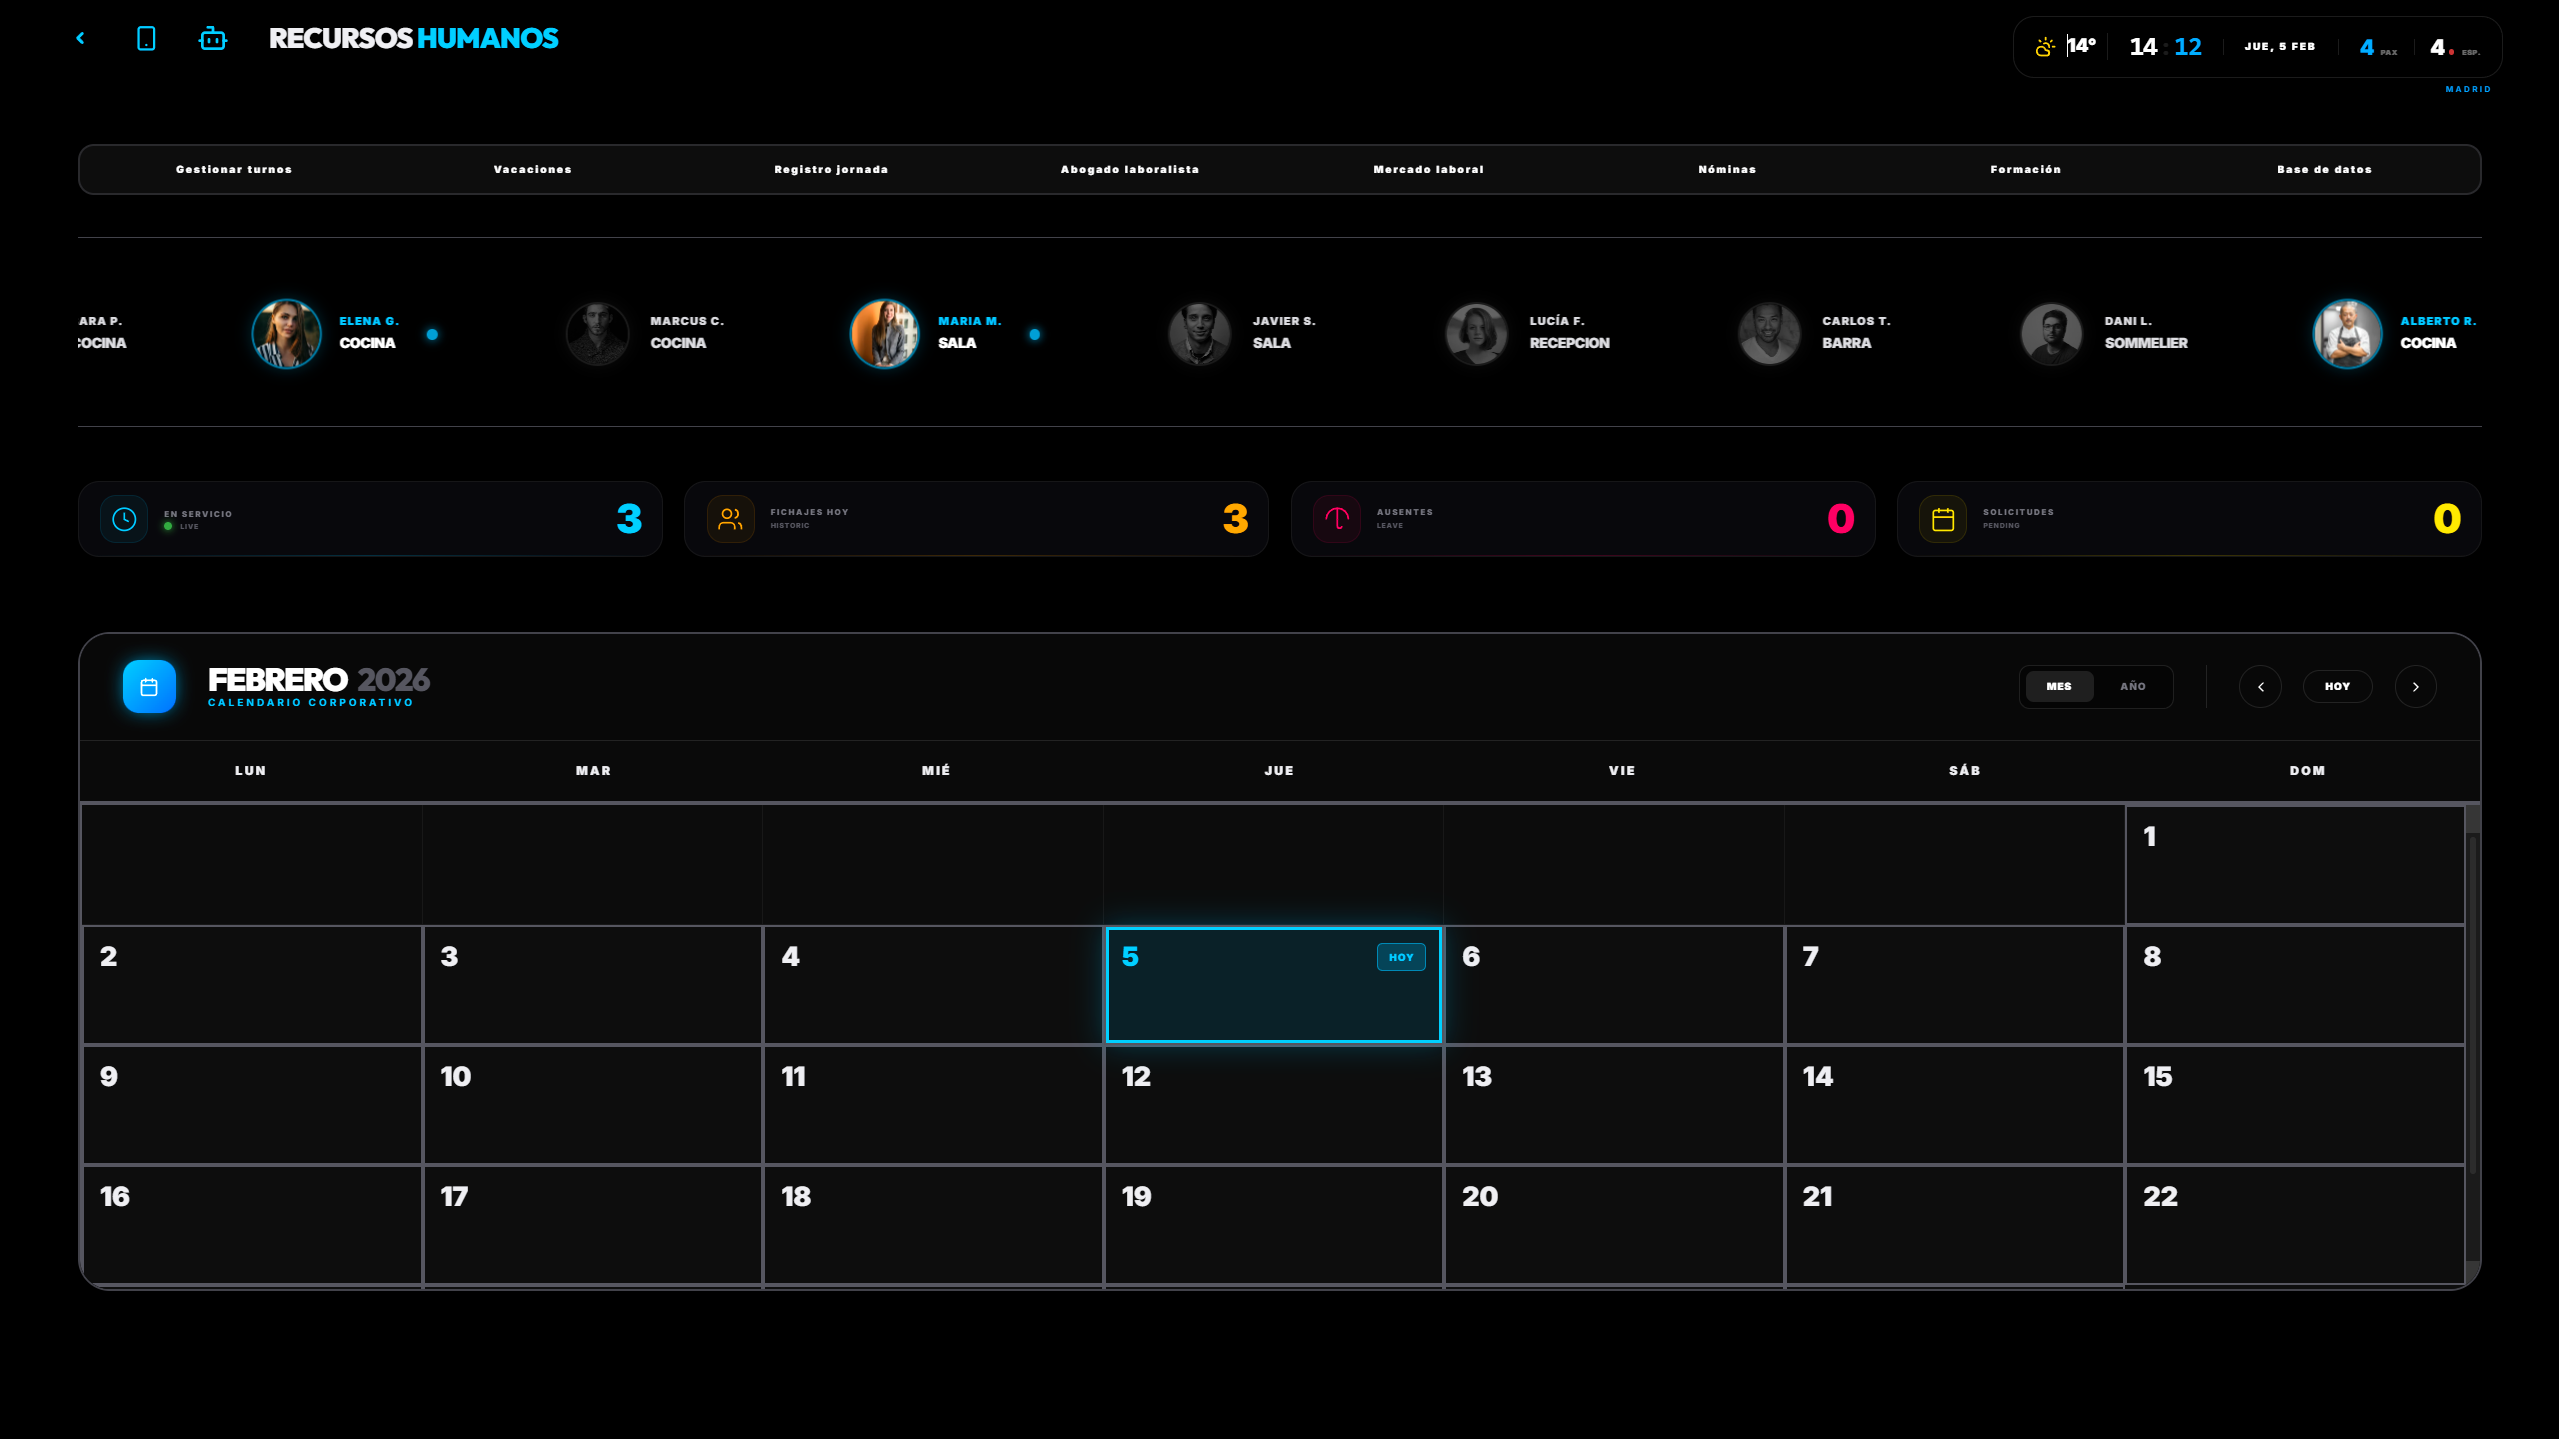Image resolution: width=2559 pixels, height=1439 pixels.
Task: Switch calendar to Año view
Action: (x=2132, y=686)
